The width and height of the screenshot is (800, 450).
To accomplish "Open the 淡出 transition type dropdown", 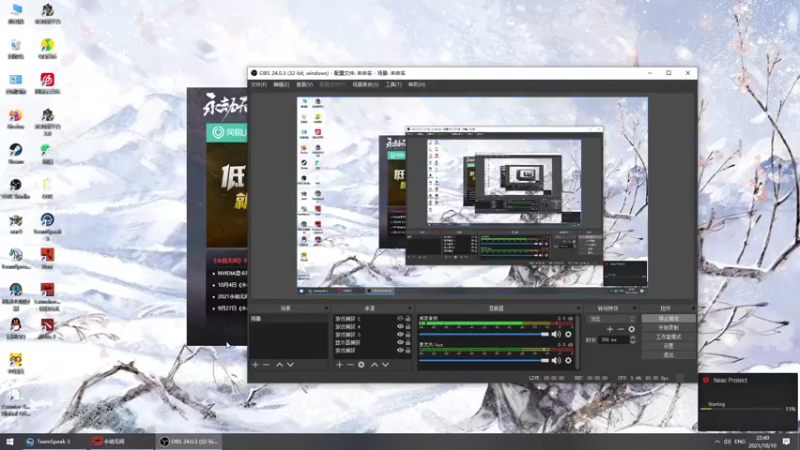I will point(612,319).
